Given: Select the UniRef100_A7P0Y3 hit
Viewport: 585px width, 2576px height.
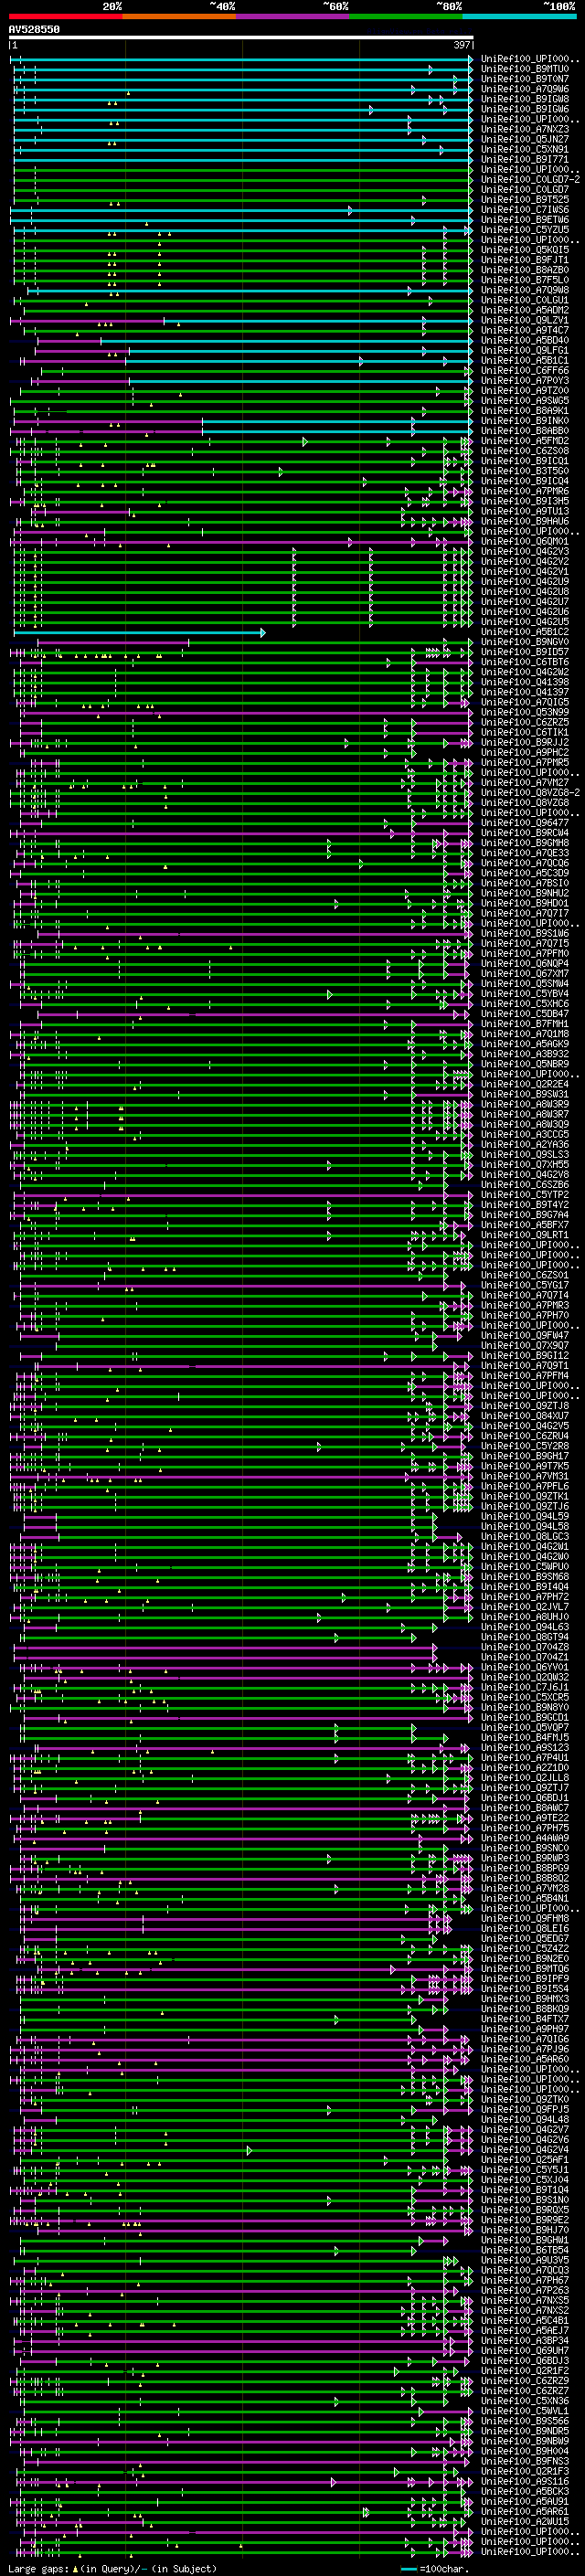Looking at the screenshot, I should click(x=525, y=380).
